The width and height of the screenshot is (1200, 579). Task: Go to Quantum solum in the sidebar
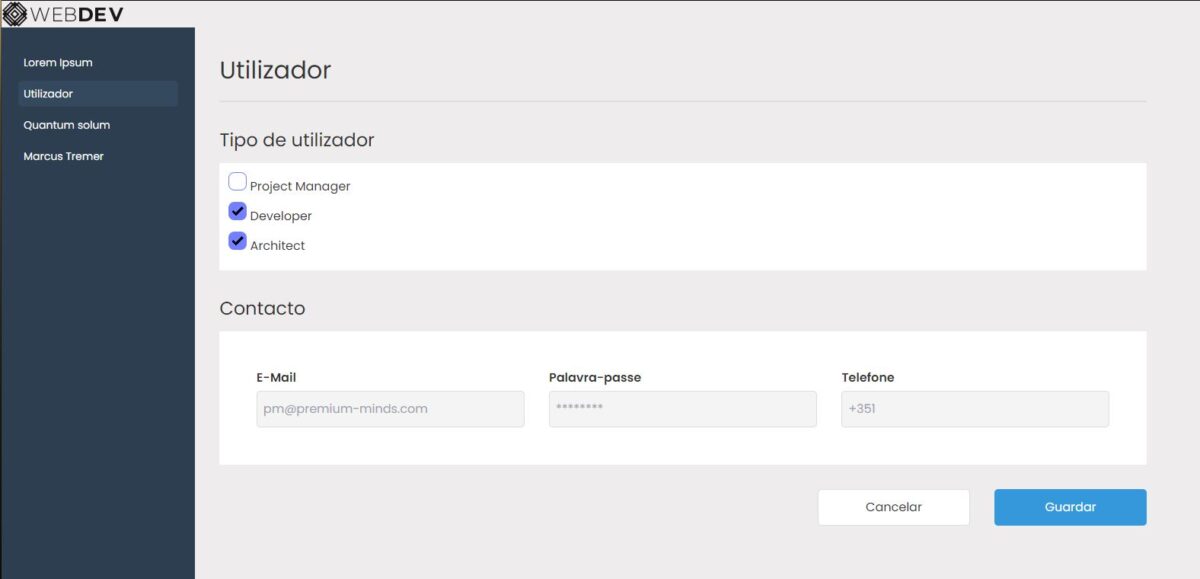(67, 125)
